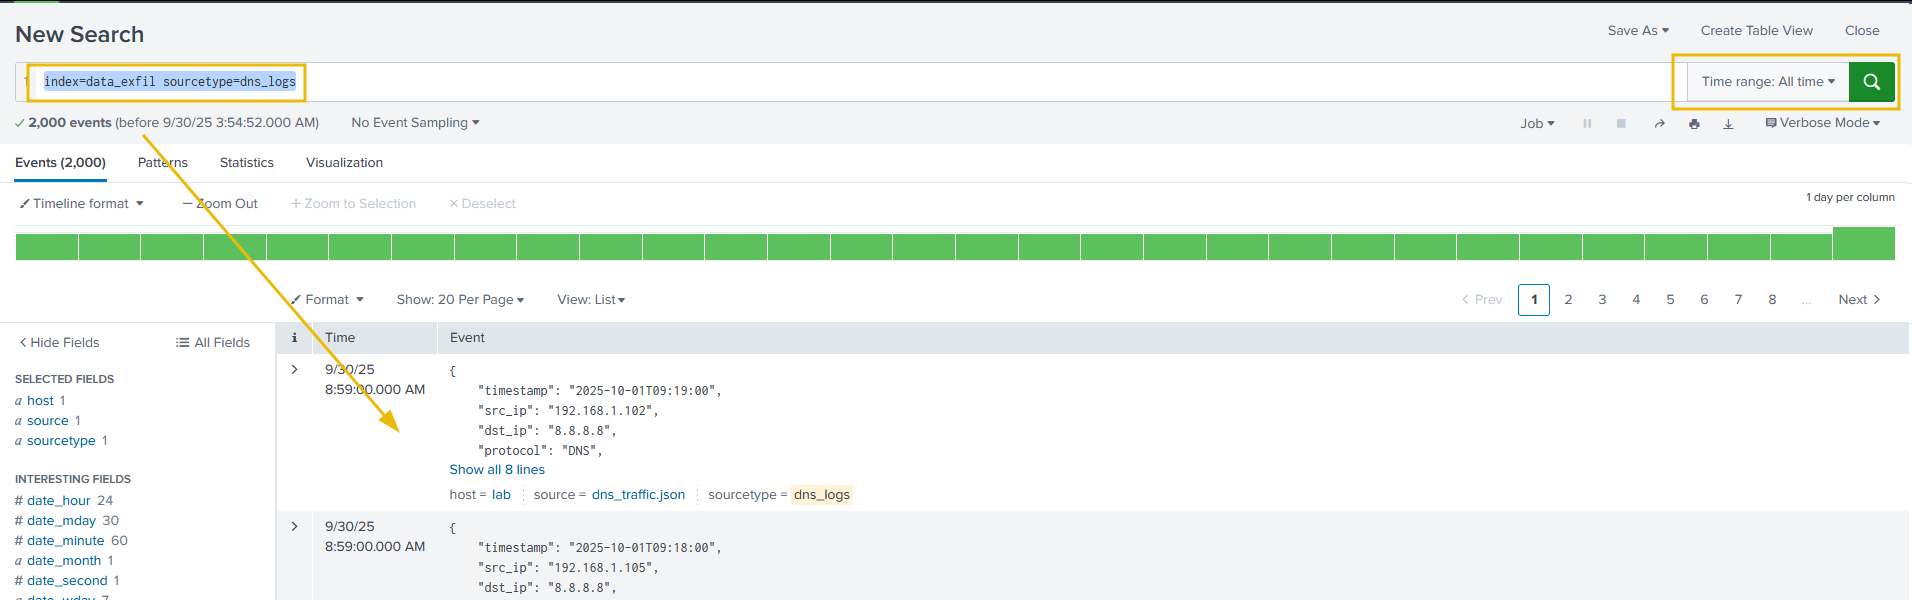Screen dimensions: 1912x600
Task: Expand the first event row chevron
Action: click(294, 370)
